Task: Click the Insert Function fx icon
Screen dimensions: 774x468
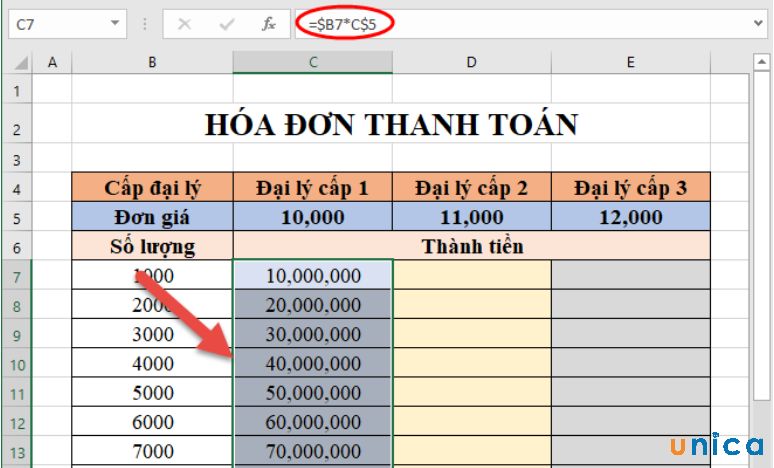Action: [268, 23]
